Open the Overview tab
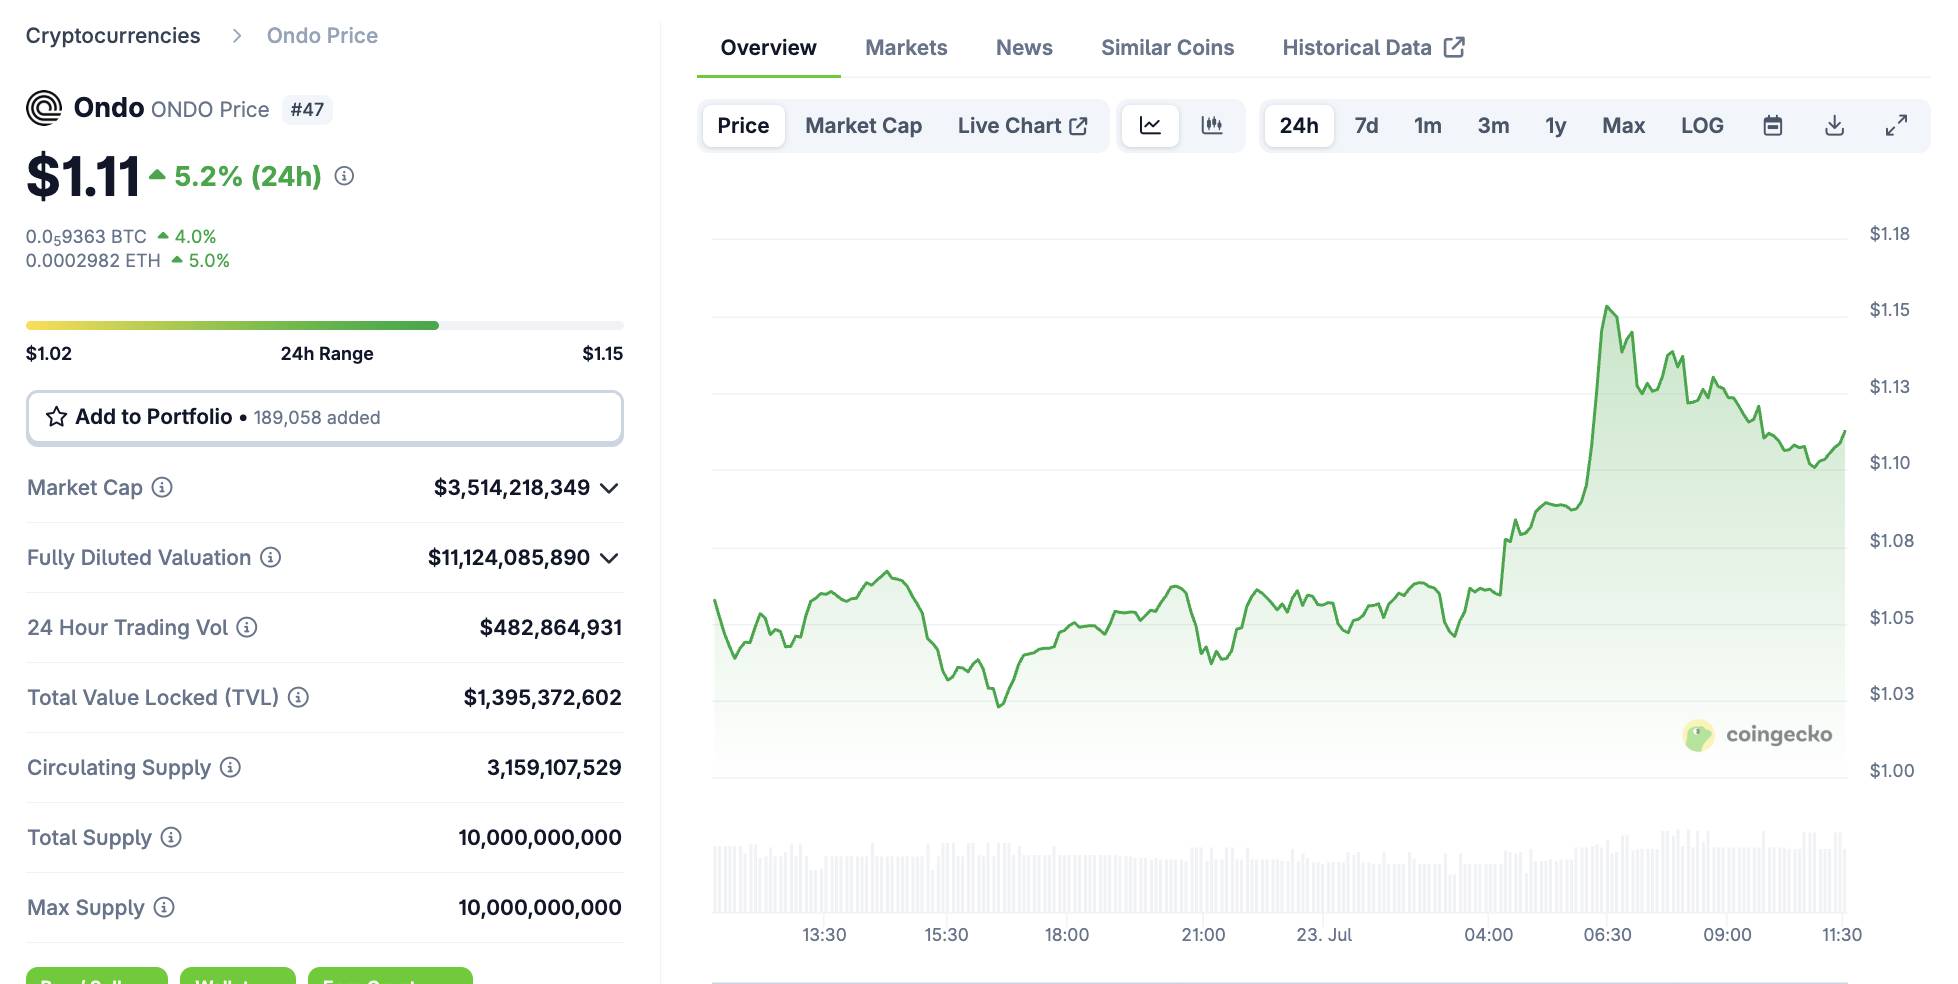The height and width of the screenshot is (984, 1958). [768, 47]
